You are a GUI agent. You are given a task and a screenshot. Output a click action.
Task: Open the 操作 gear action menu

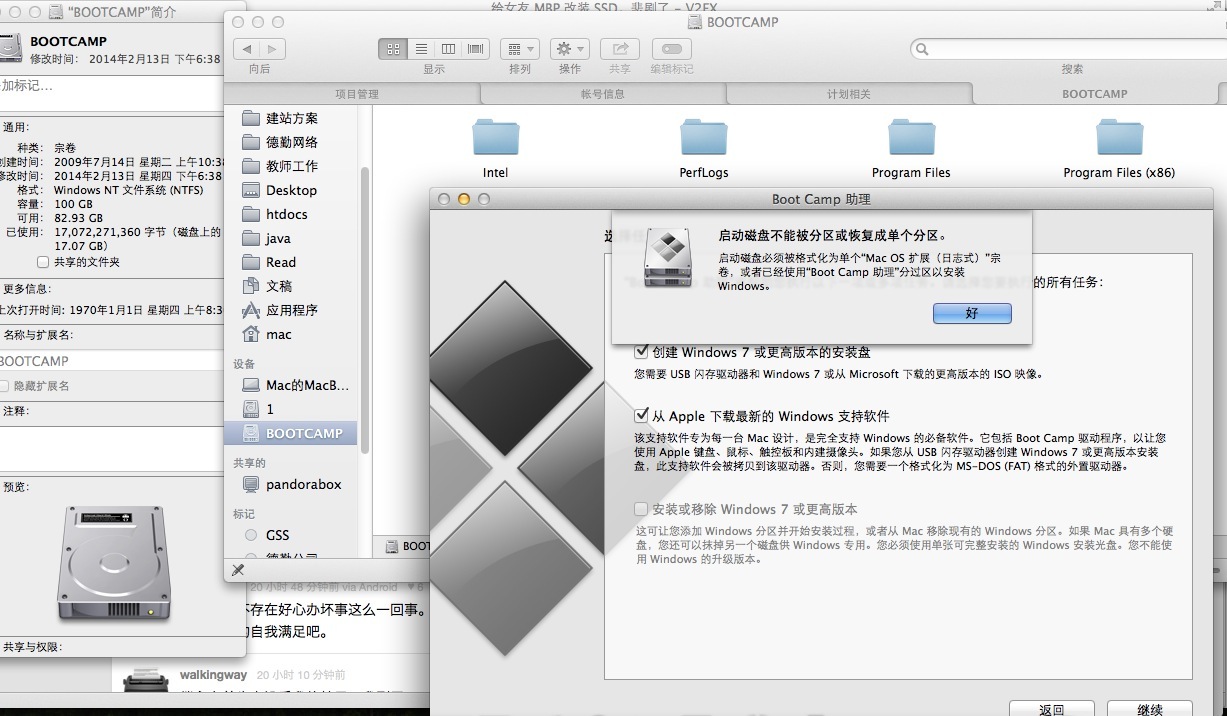[570, 48]
